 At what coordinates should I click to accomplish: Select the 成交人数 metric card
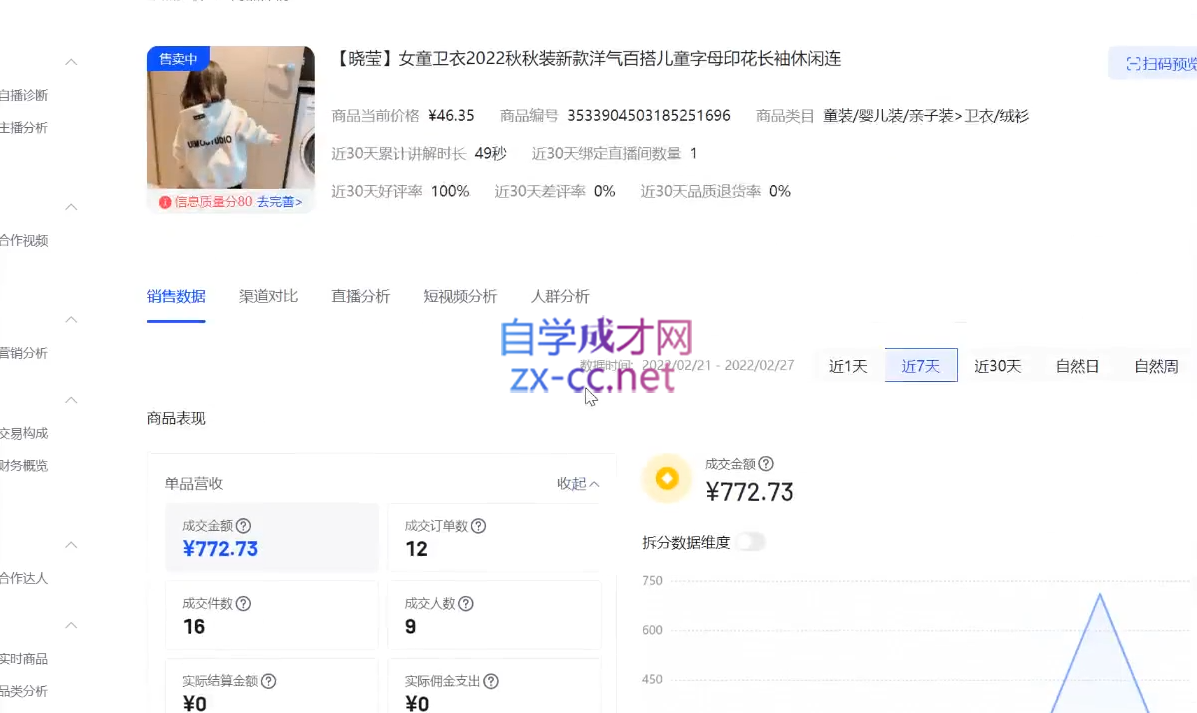494,615
